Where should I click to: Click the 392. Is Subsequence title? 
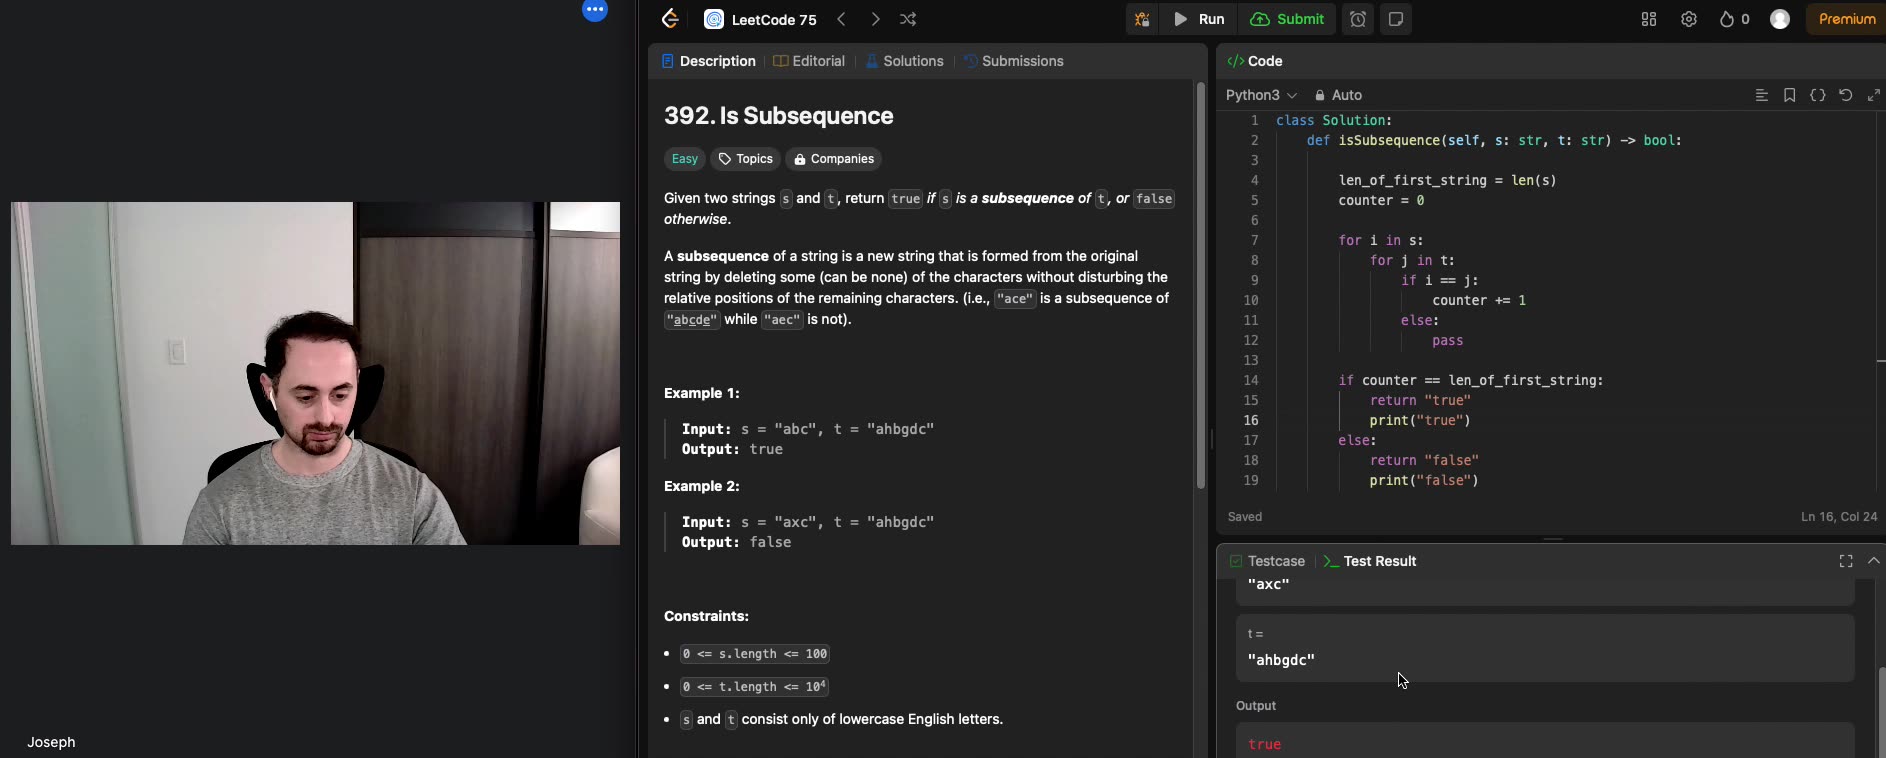click(779, 116)
